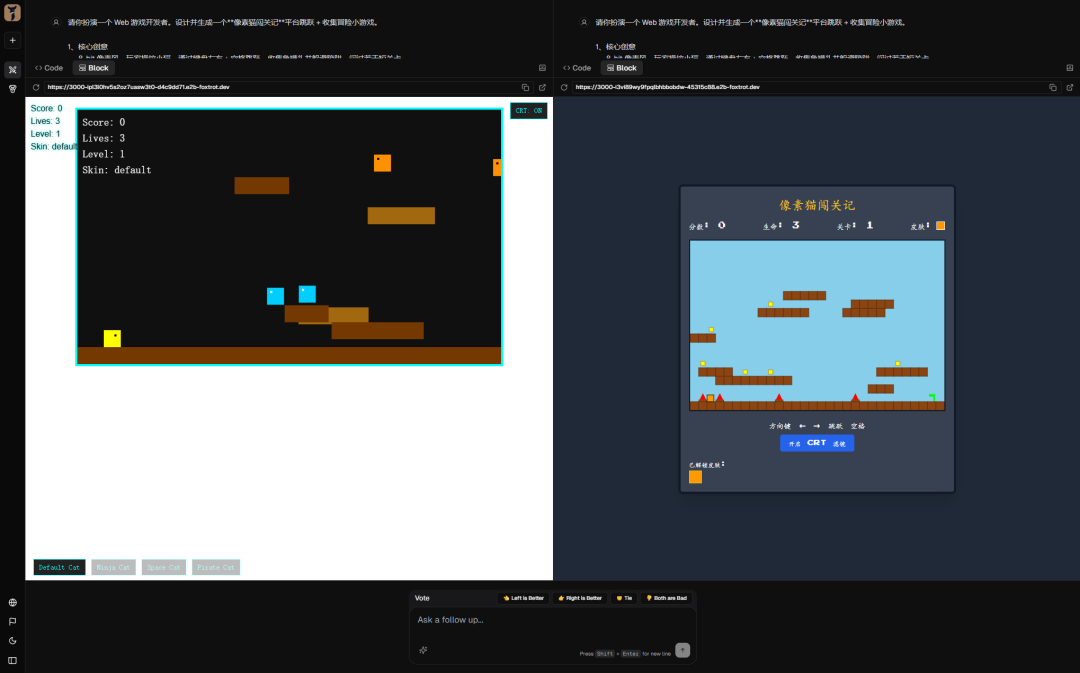Toggle the blue CRT filter button in right game
The width and height of the screenshot is (1080, 673).
[x=817, y=443]
